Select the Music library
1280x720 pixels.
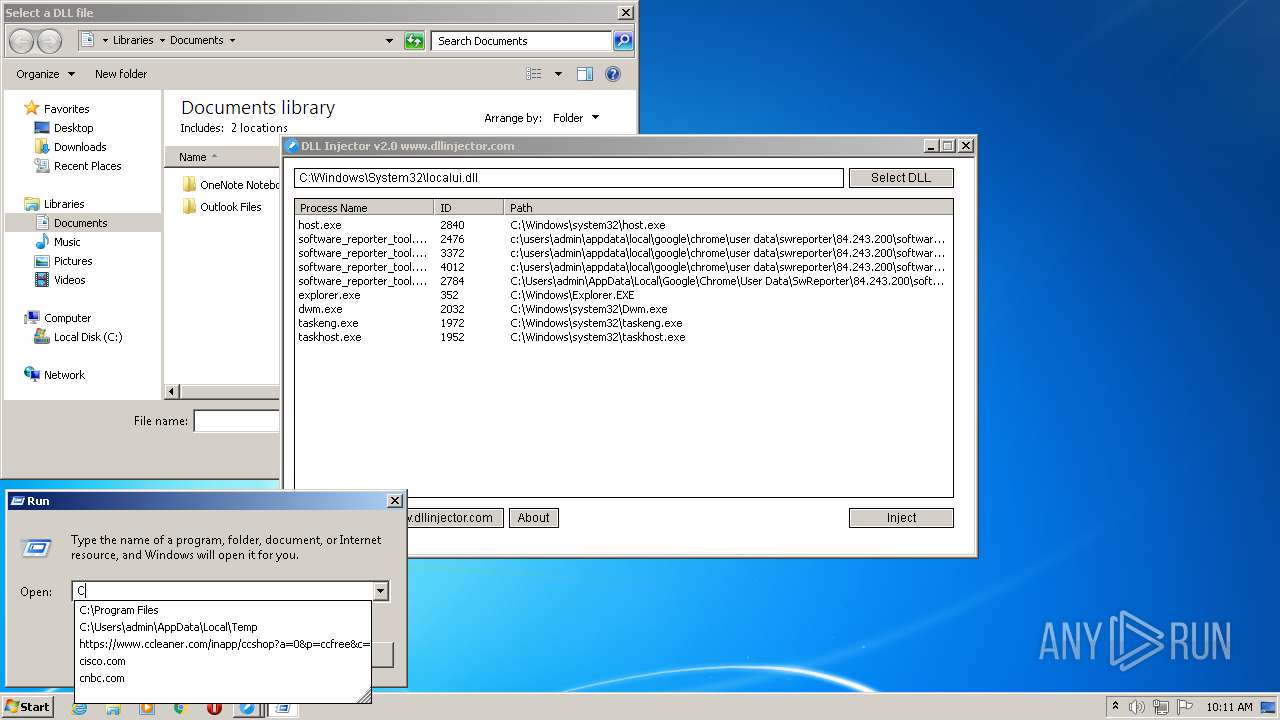pyautogui.click(x=67, y=242)
